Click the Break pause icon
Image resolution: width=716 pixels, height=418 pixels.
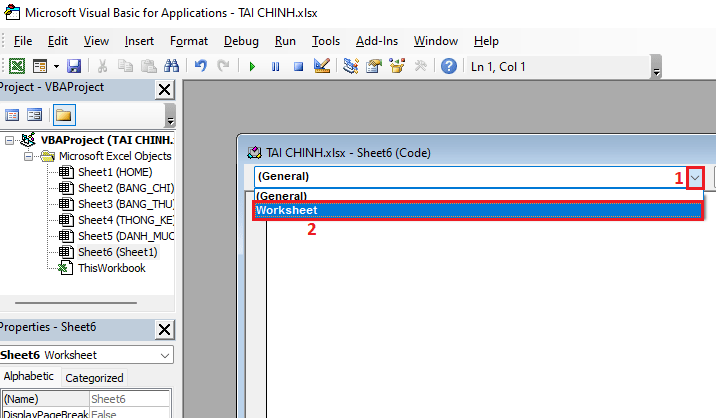click(275, 67)
